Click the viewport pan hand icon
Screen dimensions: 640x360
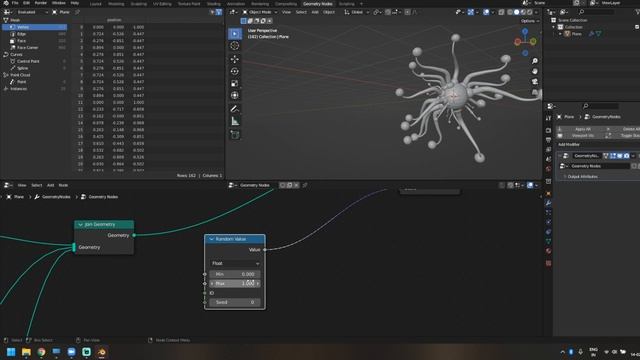(x=535, y=71)
